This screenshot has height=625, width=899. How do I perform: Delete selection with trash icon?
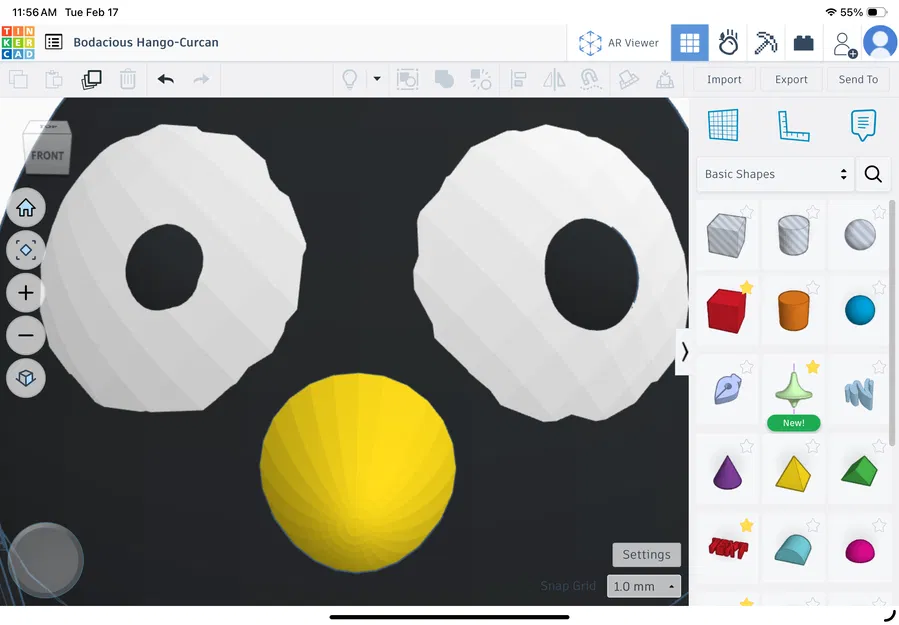pyautogui.click(x=128, y=79)
